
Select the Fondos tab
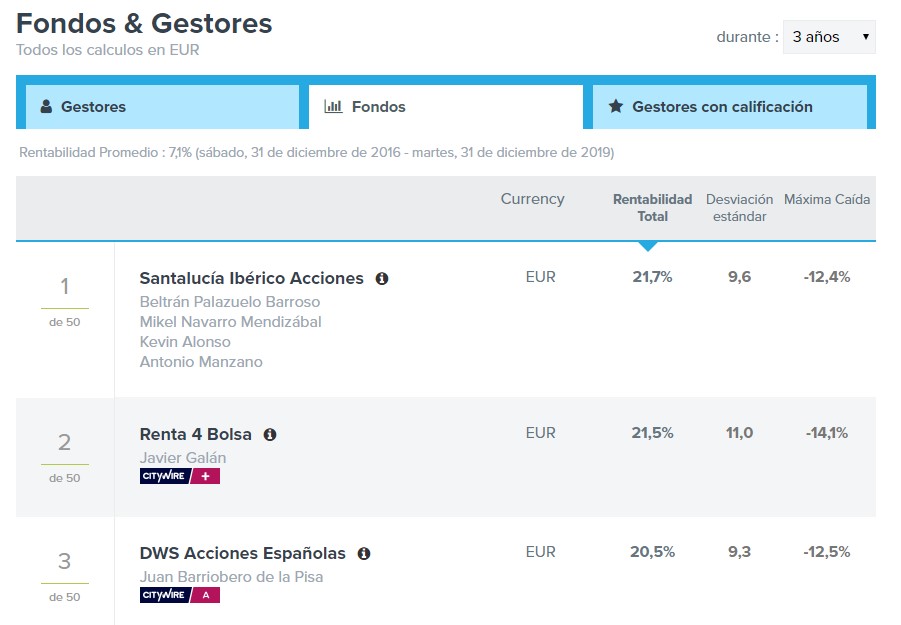coord(446,107)
